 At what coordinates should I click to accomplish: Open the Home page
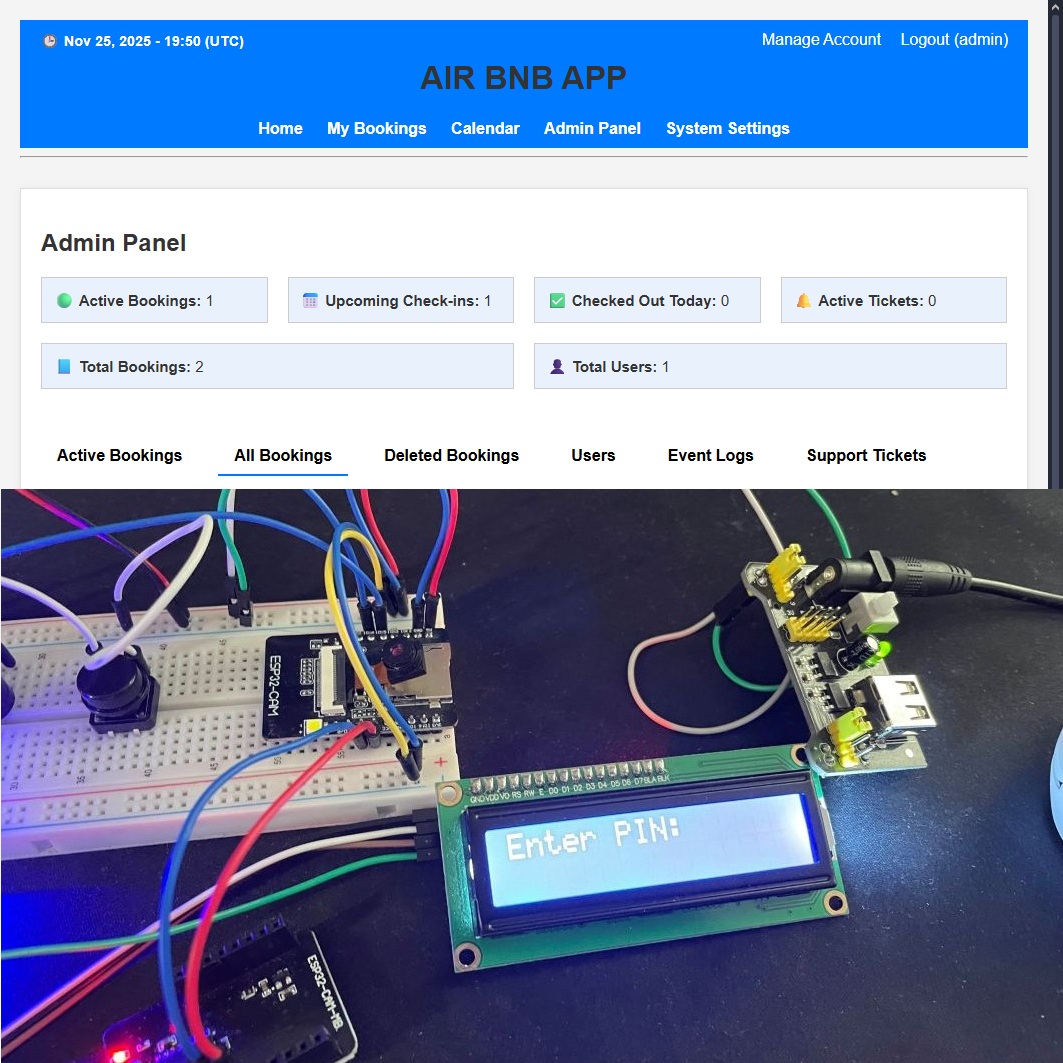[280, 128]
